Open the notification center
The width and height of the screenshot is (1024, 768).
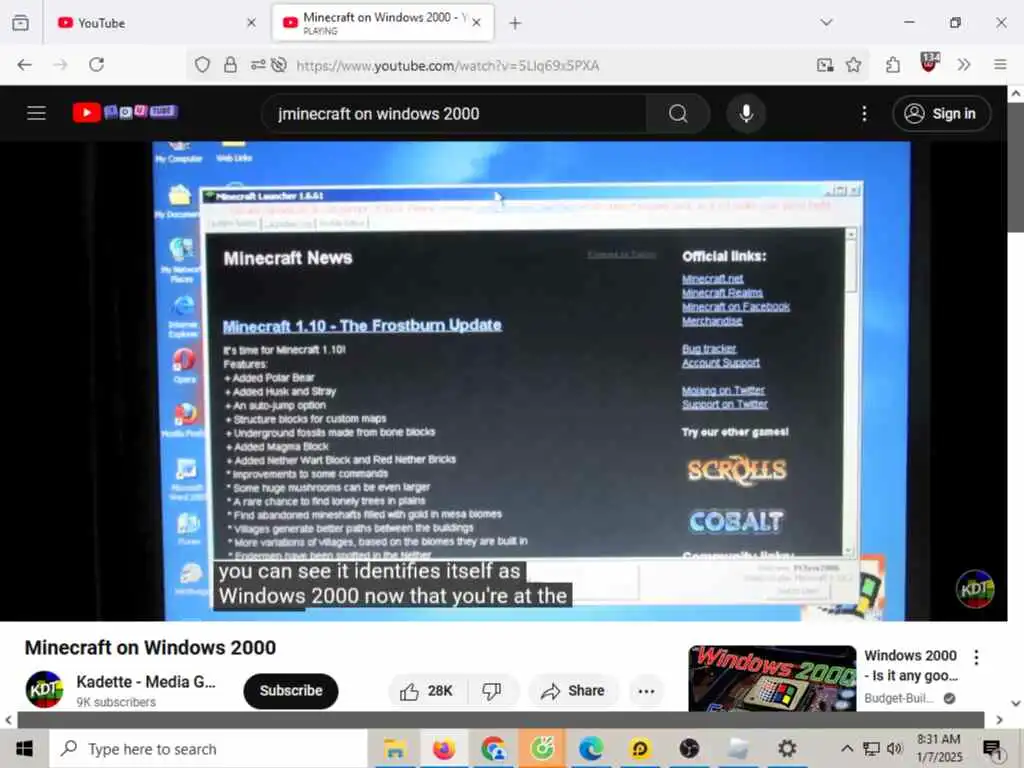[993, 749]
